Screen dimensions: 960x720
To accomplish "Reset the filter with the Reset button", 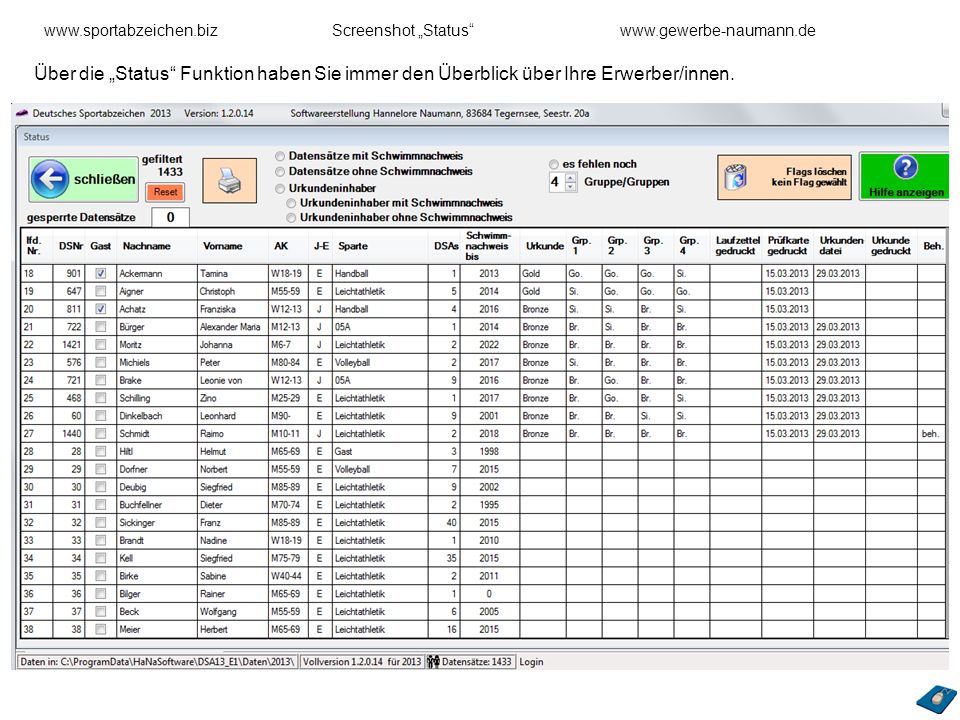I will point(165,192).
